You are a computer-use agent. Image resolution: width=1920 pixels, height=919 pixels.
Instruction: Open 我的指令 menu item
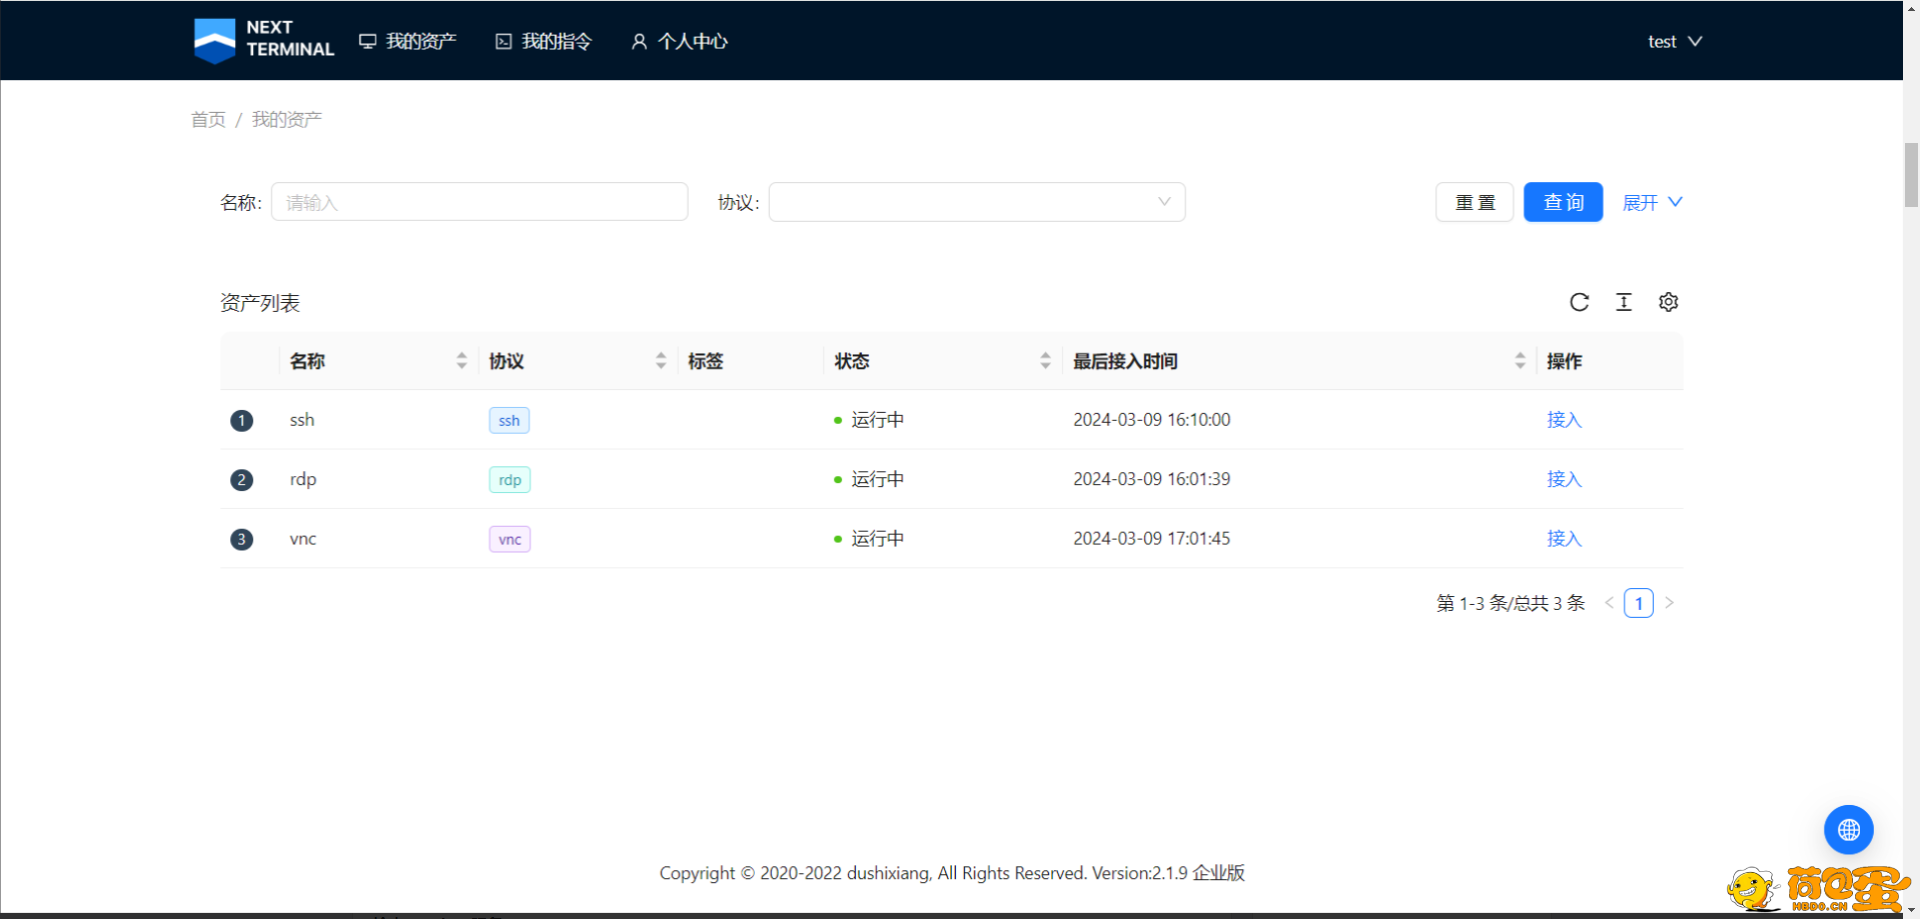pos(544,41)
